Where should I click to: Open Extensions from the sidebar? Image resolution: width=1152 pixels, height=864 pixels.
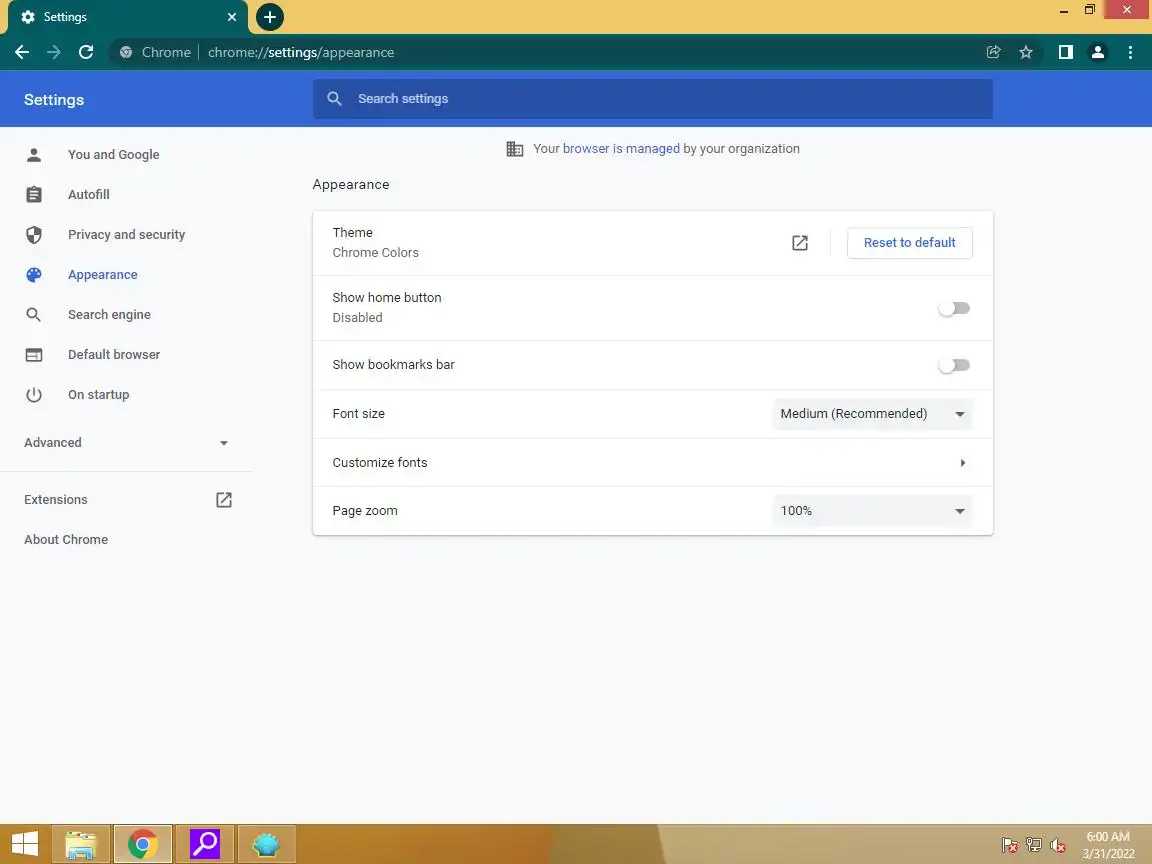click(56, 500)
